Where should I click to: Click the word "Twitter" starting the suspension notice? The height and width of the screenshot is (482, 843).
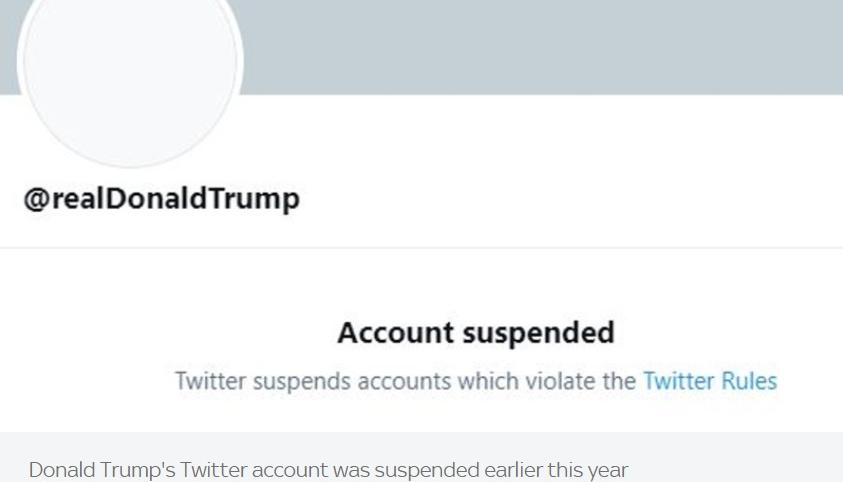pos(210,381)
